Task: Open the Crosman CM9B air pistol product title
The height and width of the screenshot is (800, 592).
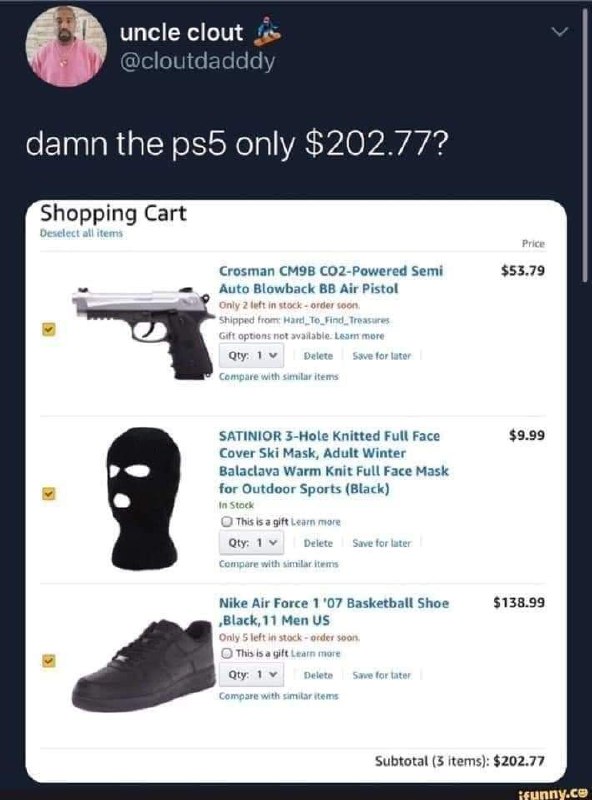Action: tap(331, 279)
